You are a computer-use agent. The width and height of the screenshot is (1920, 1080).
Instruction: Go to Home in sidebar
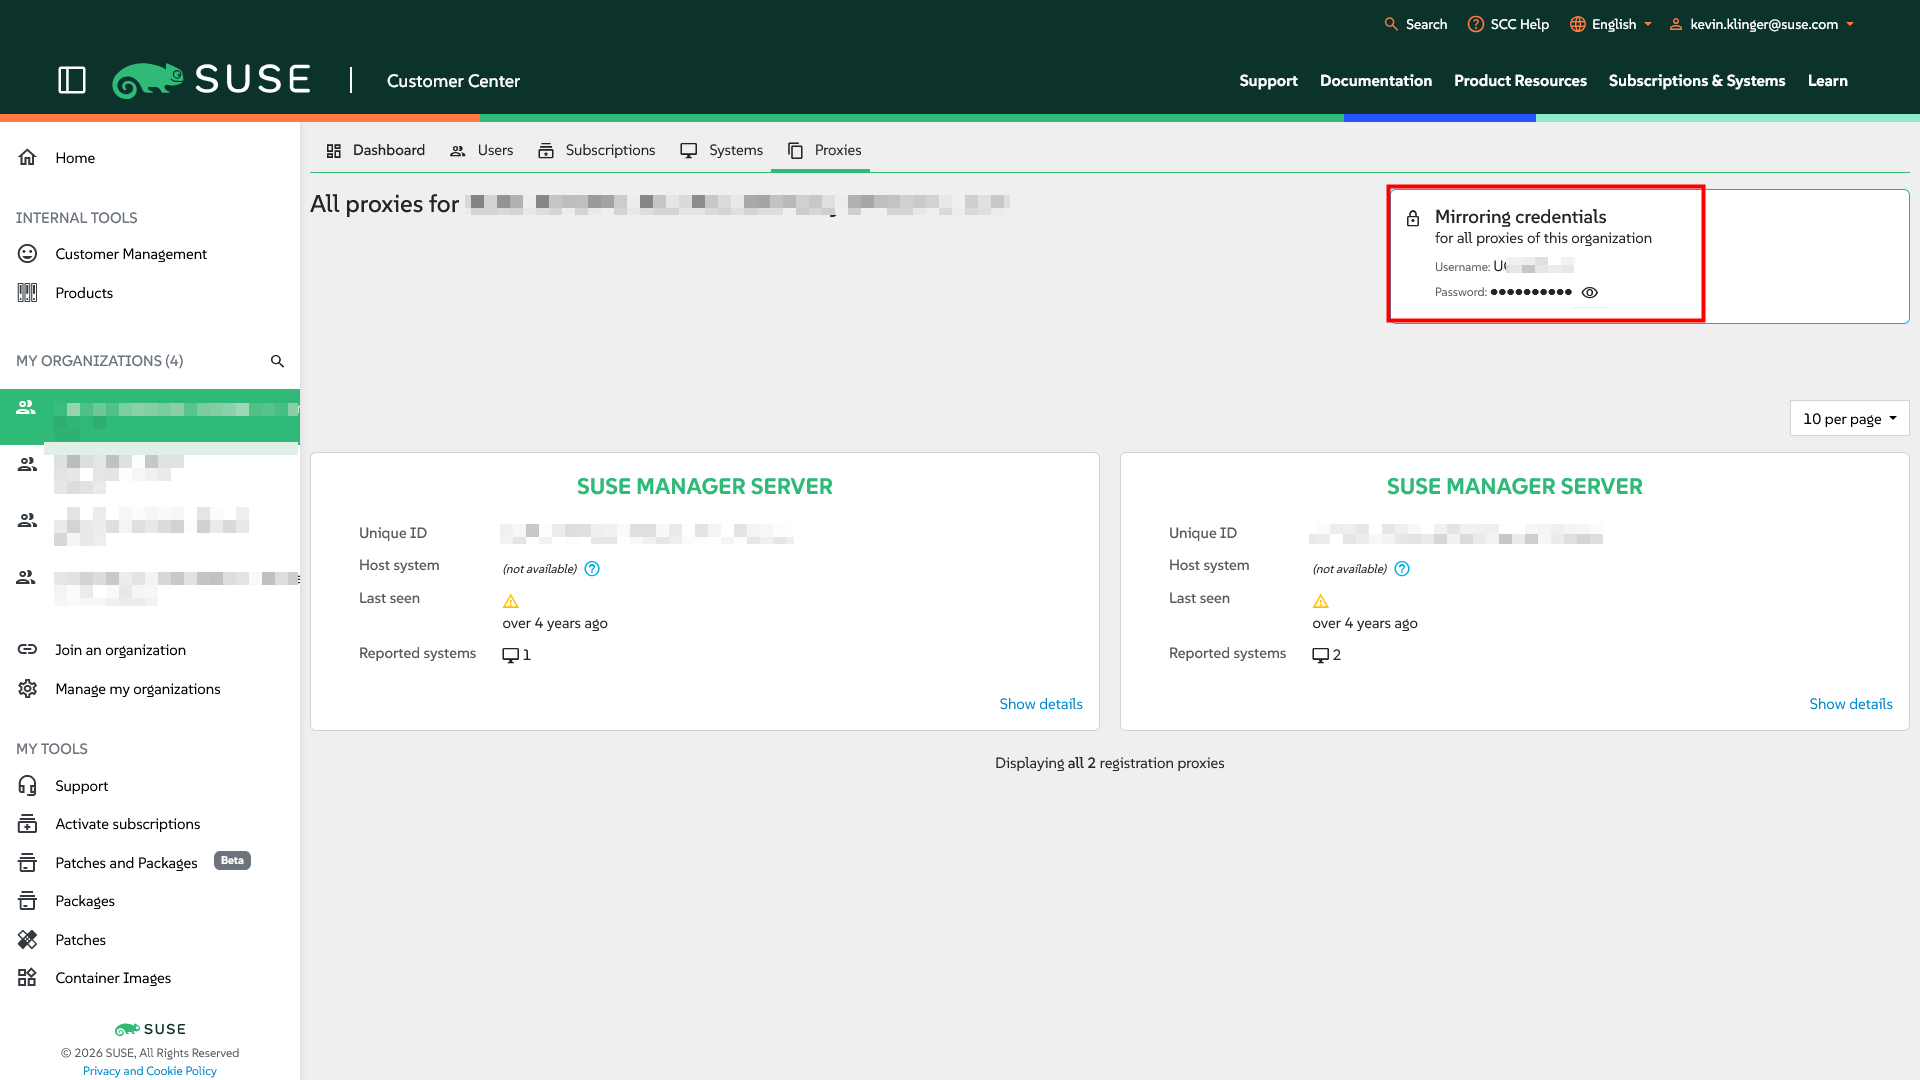pyautogui.click(x=75, y=158)
